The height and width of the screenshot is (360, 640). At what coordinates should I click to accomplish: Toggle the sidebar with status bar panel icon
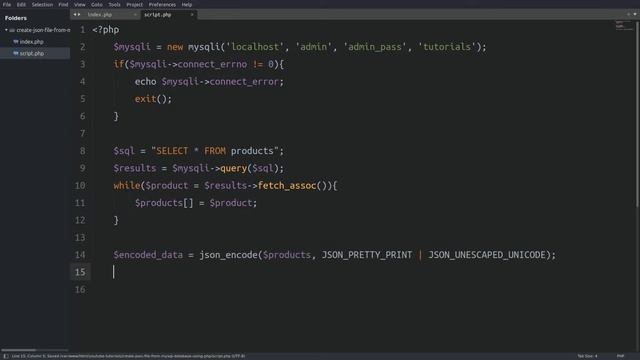point(6,356)
